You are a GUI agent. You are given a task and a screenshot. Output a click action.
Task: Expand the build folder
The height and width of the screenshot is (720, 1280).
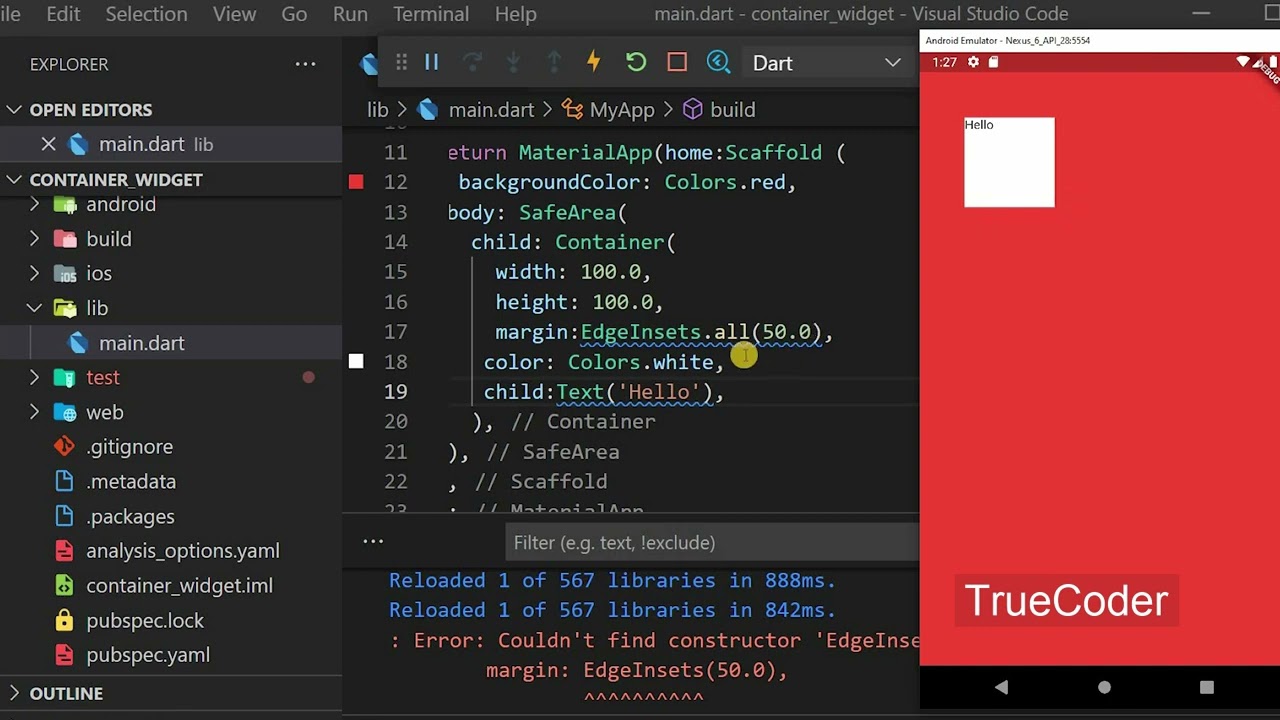pos(34,239)
